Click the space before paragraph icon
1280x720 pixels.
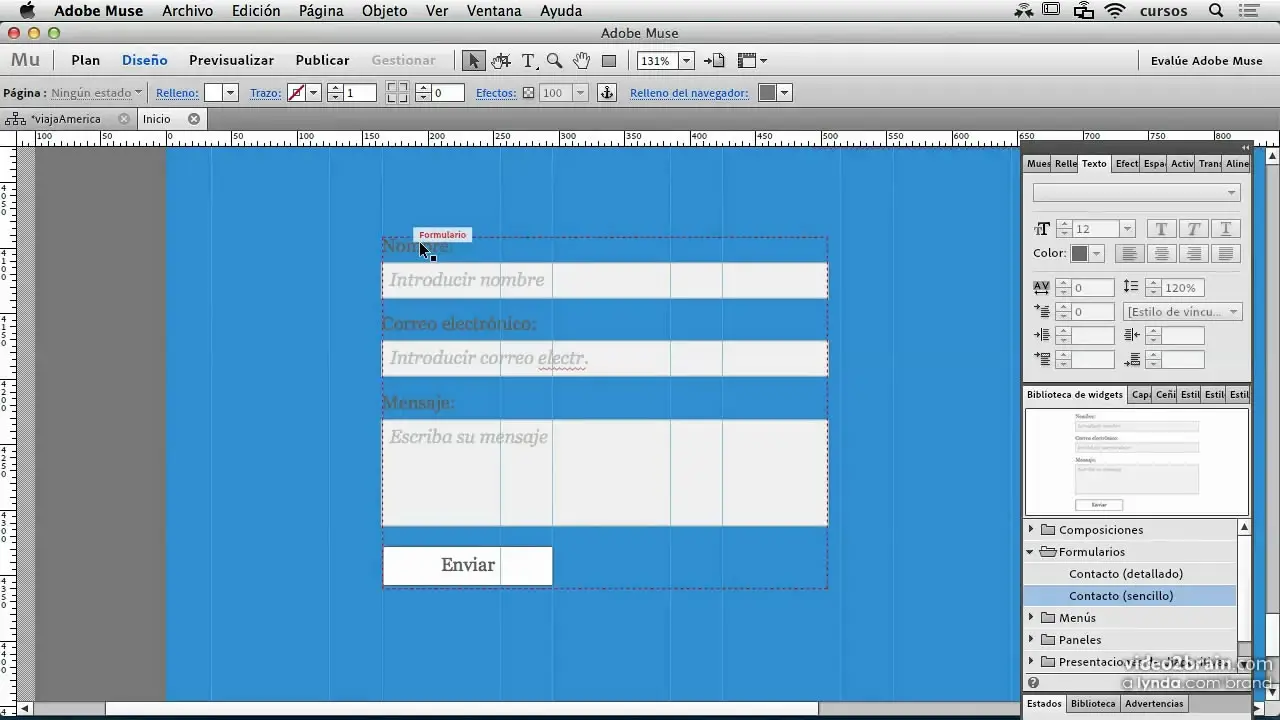coord(1042,360)
